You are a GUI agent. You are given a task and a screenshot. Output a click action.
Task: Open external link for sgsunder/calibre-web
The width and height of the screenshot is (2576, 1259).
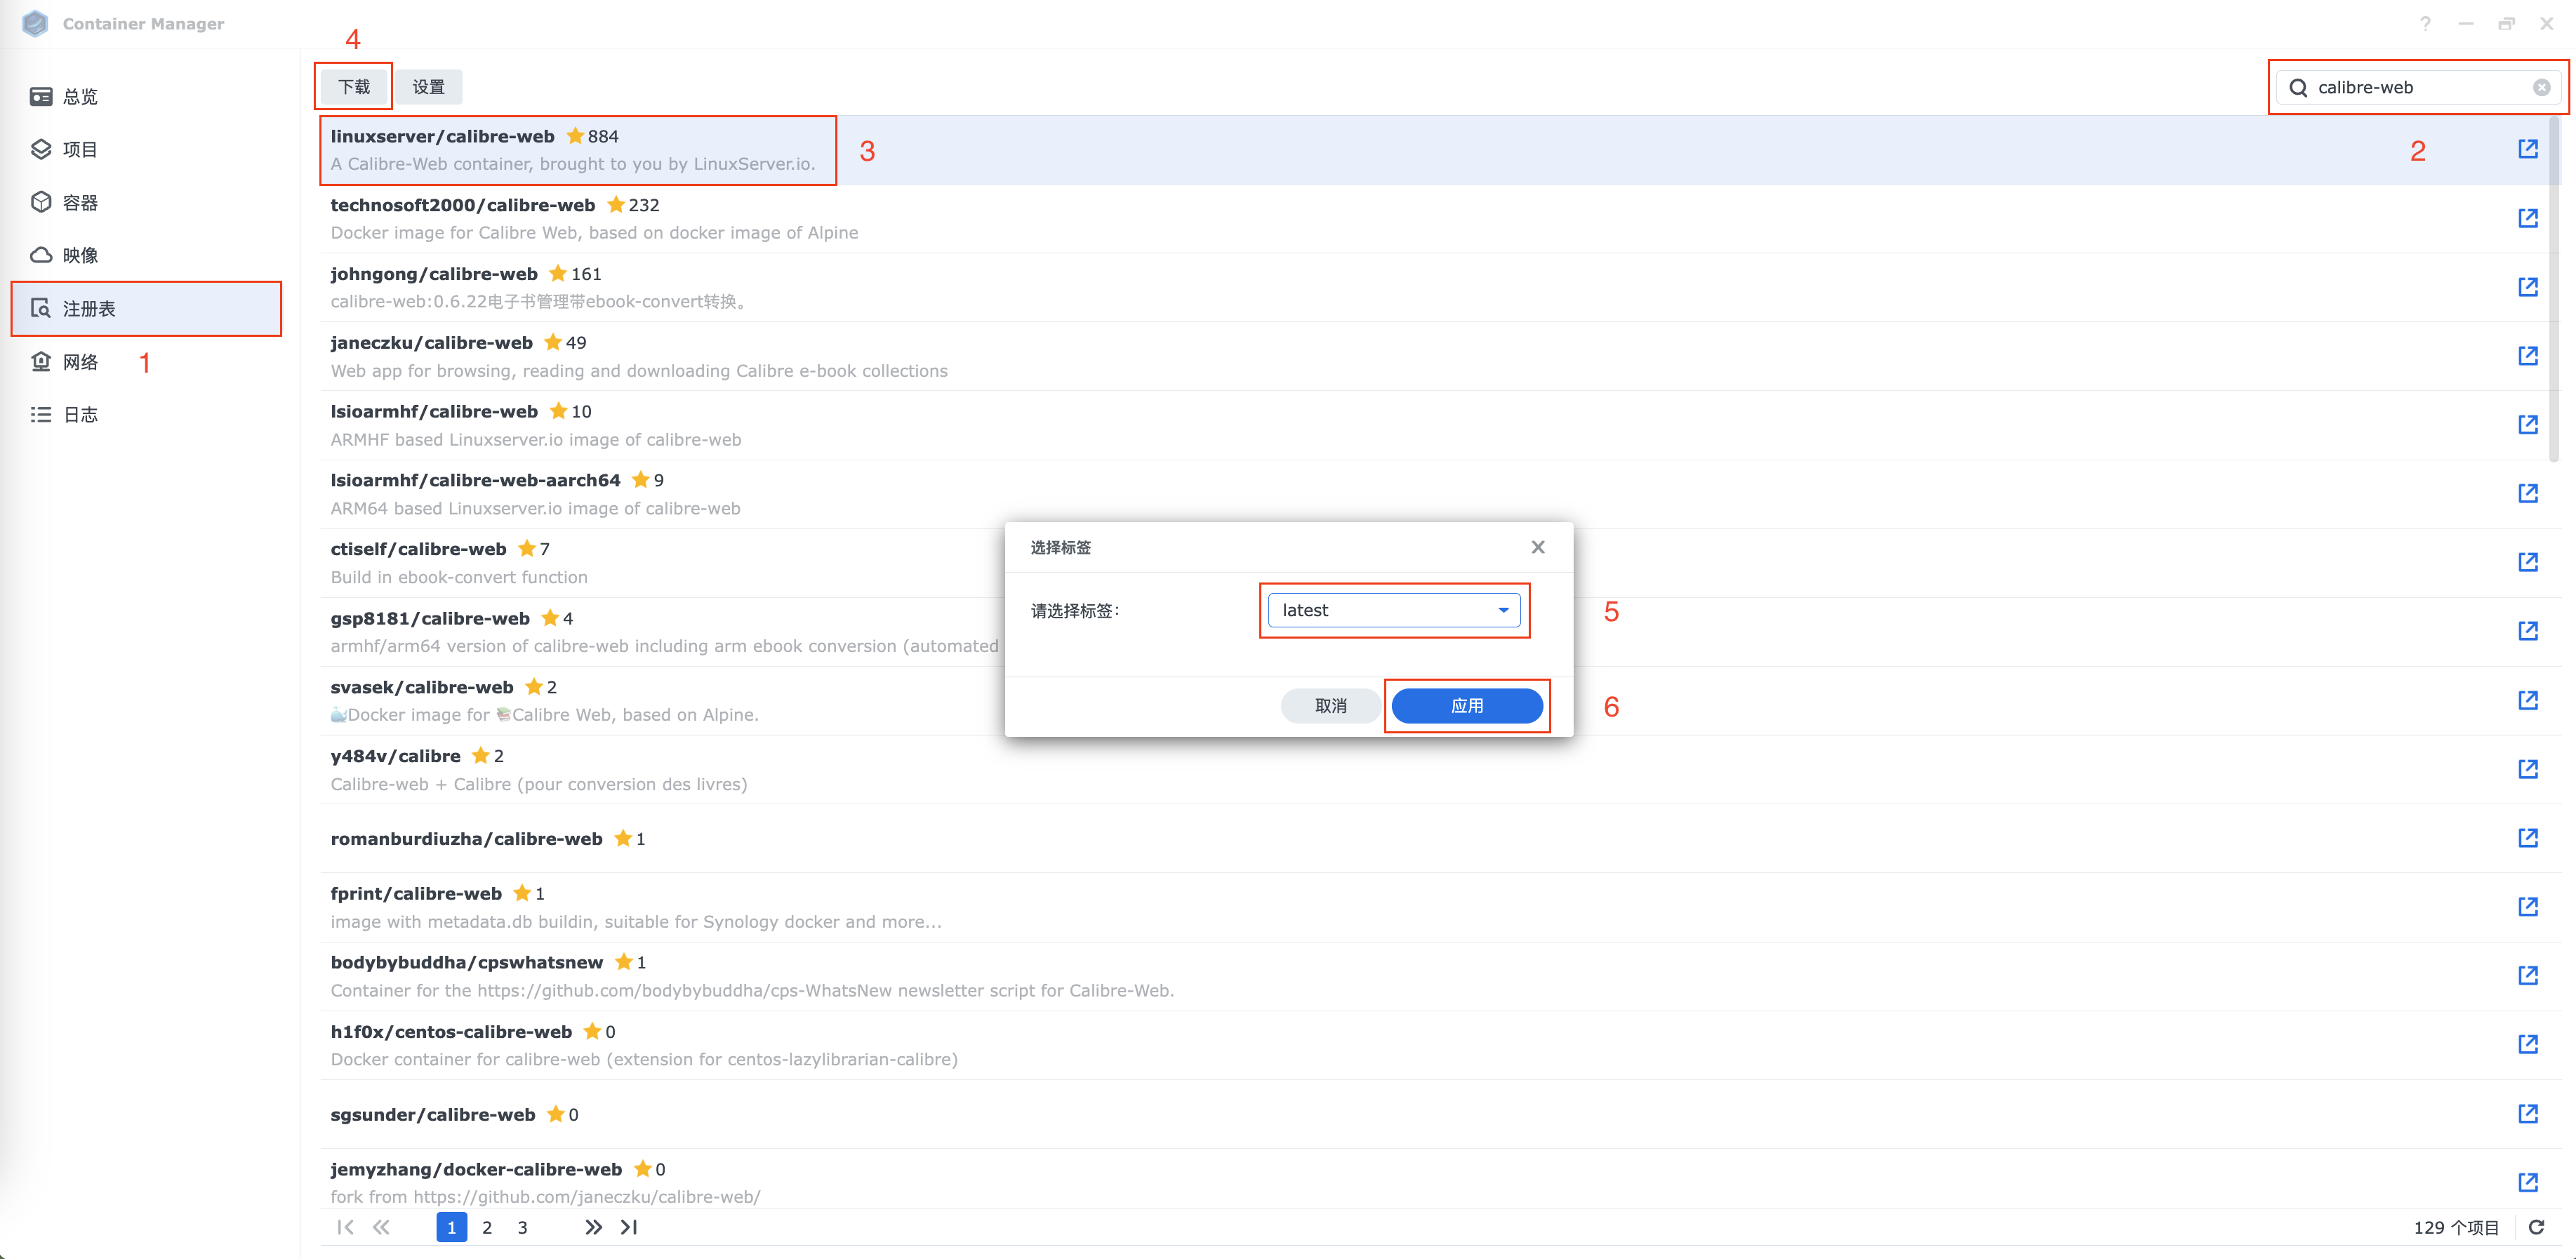click(x=2527, y=1113)
